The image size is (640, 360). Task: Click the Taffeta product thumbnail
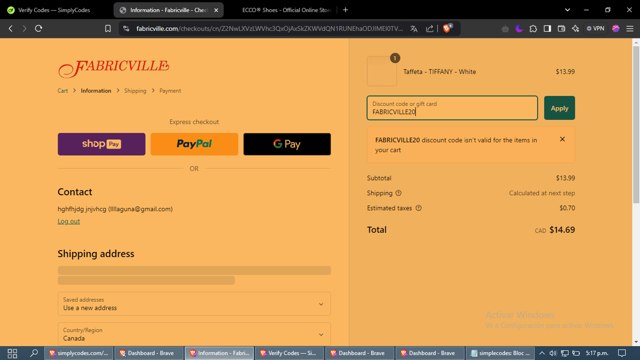382,71
